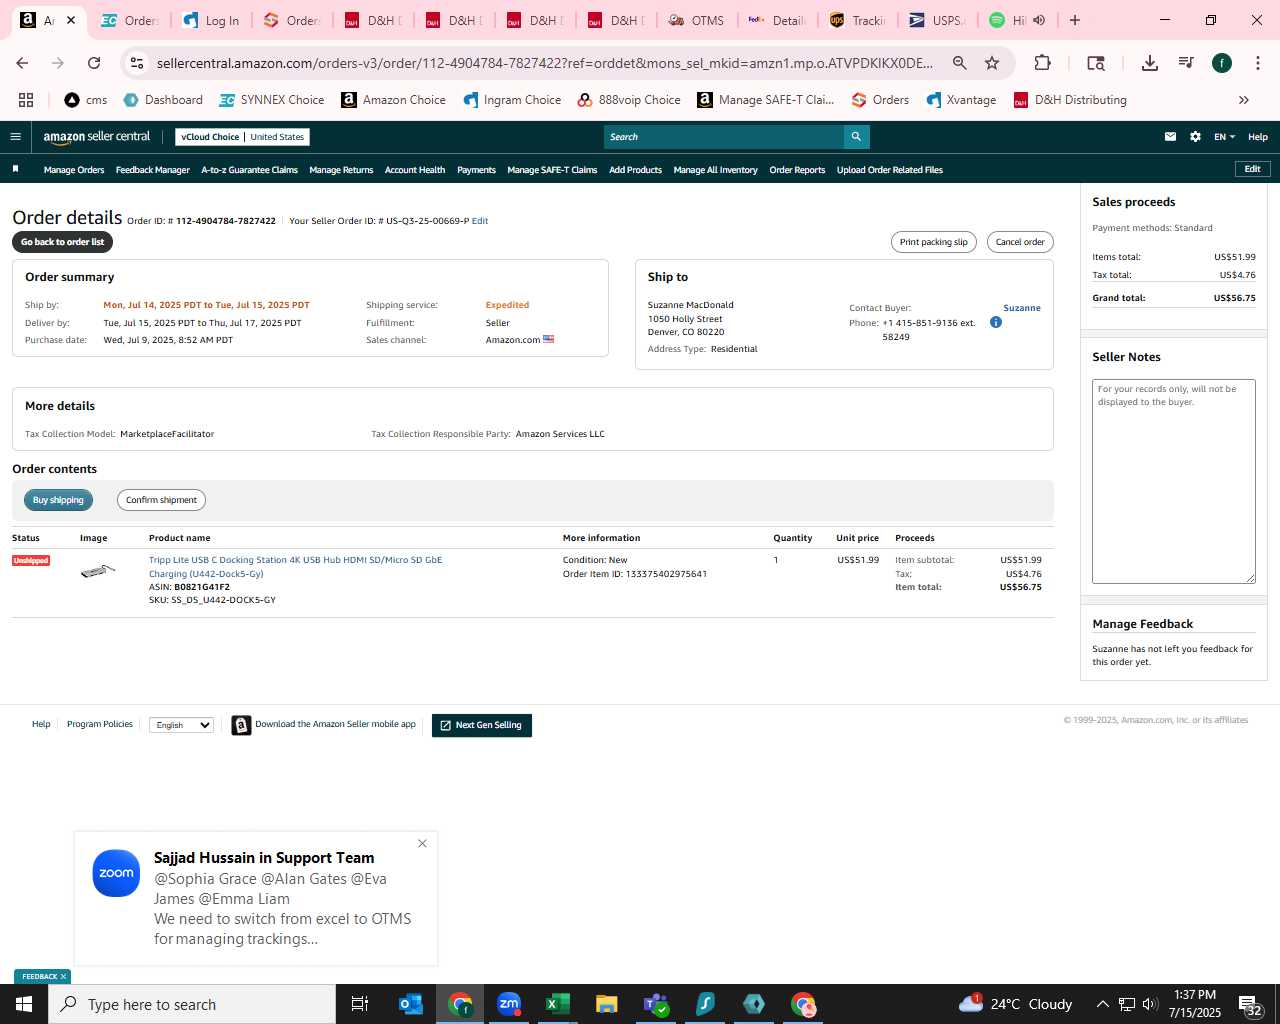The image size is (1280, 1024).
Task: Switch to the Log In browser tab
Action: click(211, 20)
